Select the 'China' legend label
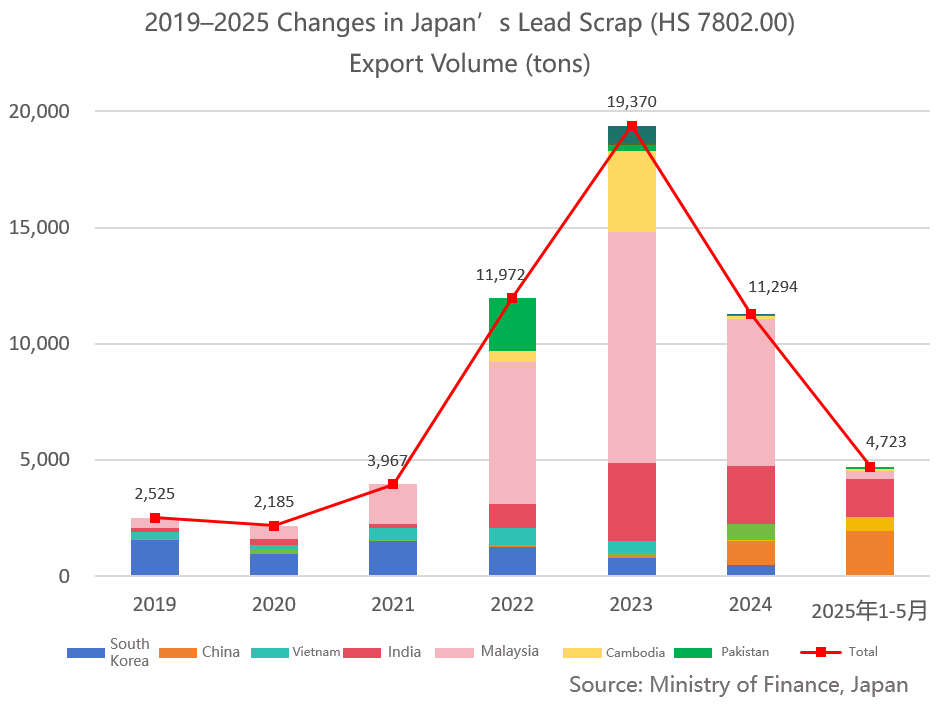Screen dimensions: 941x706 (x=221, y=652)
